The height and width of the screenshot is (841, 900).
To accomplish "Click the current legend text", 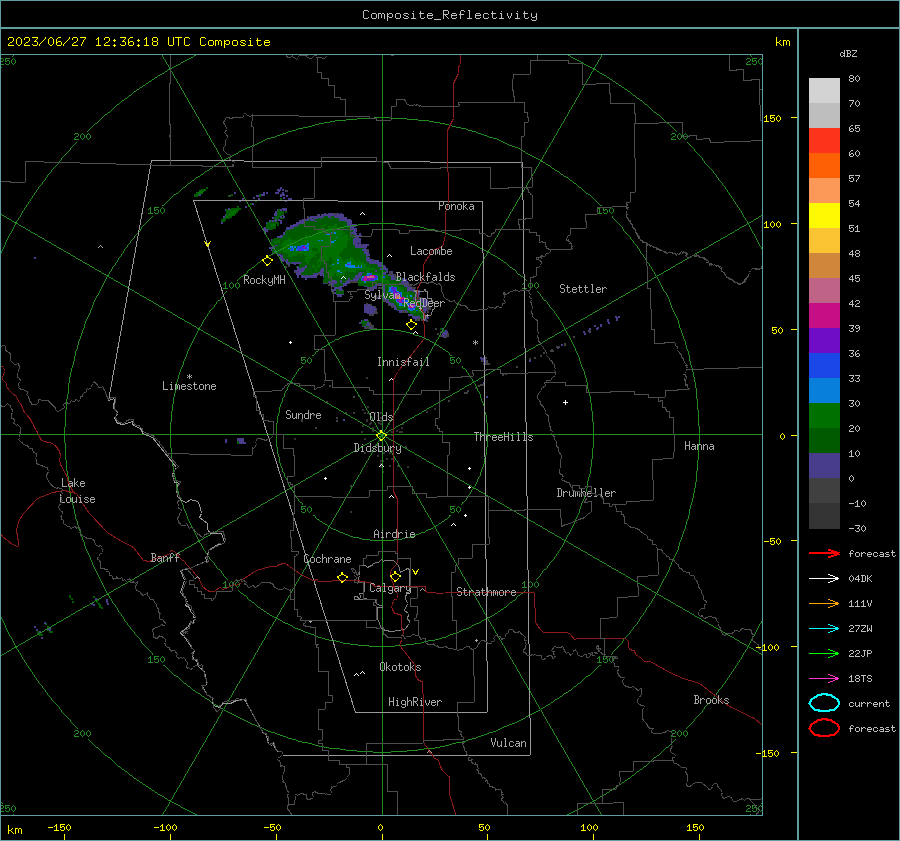I will pyautogui.click(x=869, y=703).
